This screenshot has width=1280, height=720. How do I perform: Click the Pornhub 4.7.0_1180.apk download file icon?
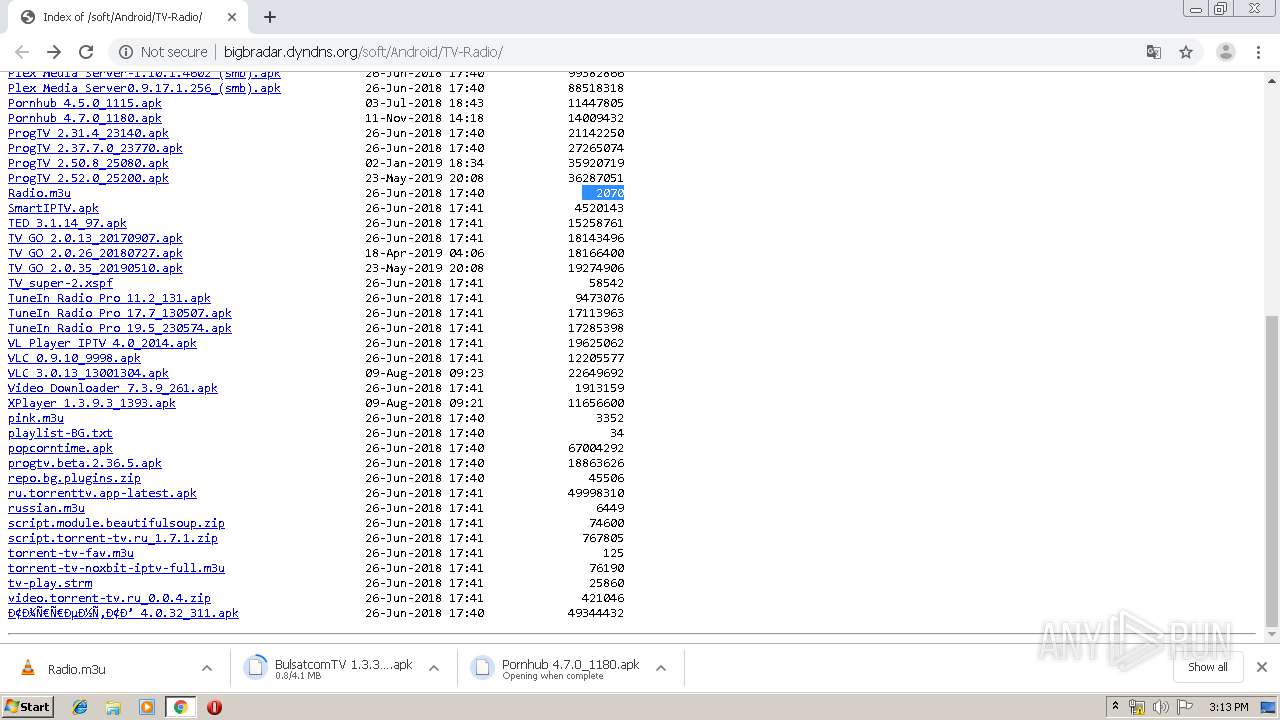pos(483,668)
